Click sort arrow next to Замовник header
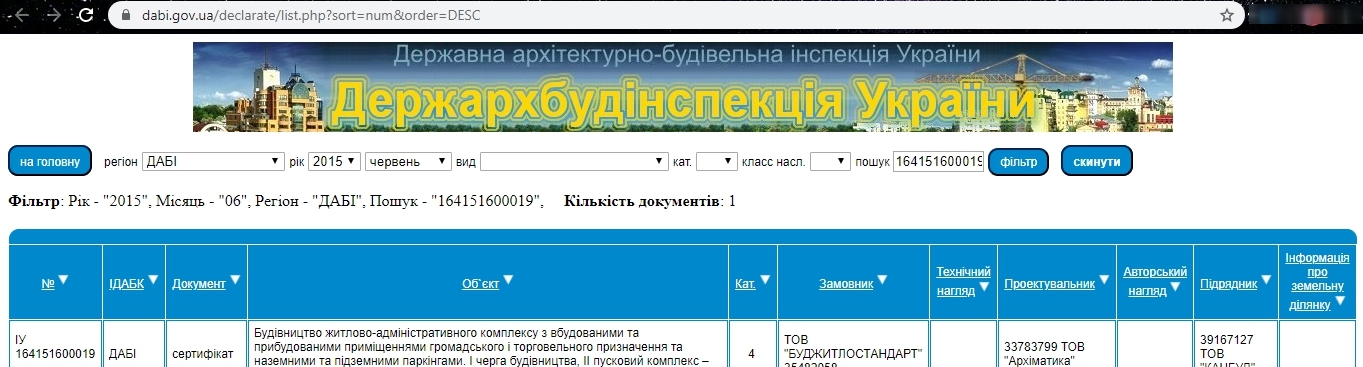The height and width of the screenshot is (367, 1363). point(883,281)
